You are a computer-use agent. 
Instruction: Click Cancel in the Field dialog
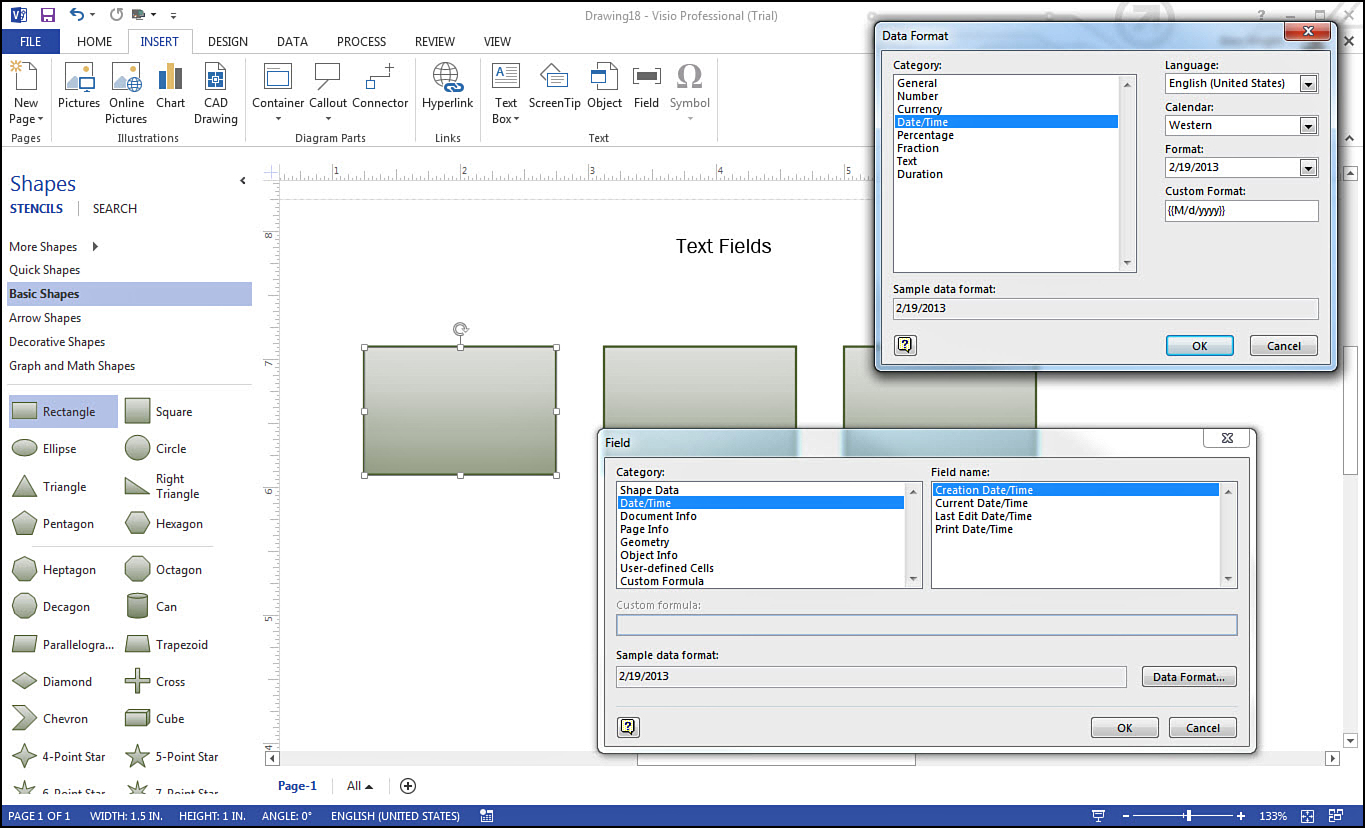point(1203,728)
